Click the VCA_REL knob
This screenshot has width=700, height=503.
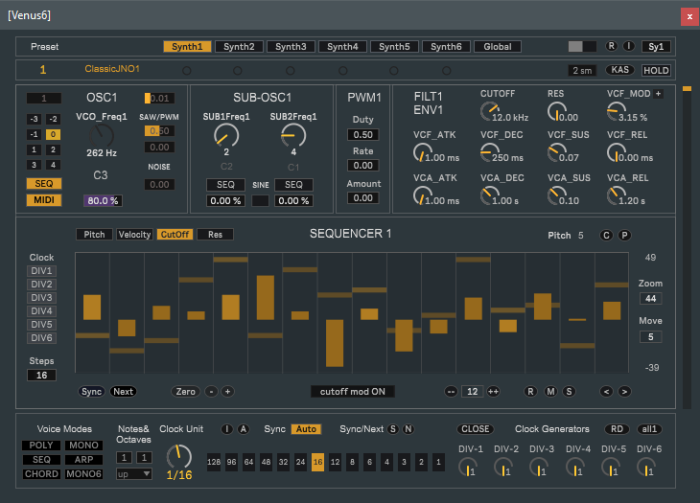617,196
